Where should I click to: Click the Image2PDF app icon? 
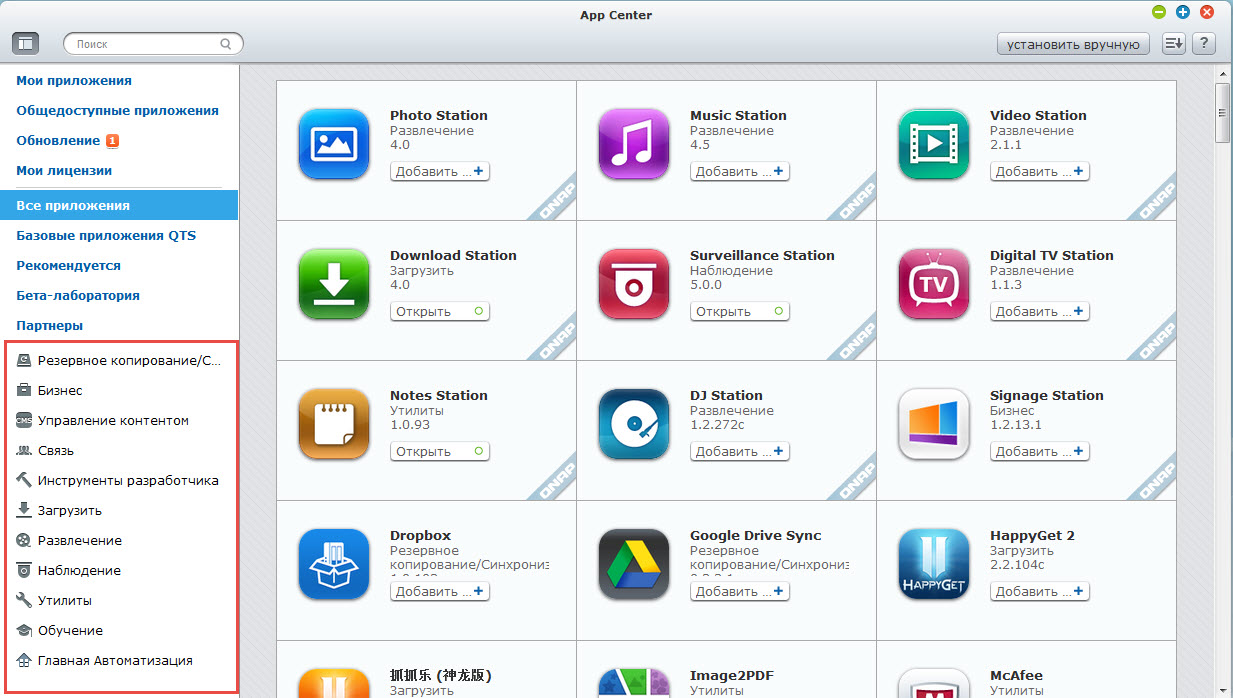[634, 683]
